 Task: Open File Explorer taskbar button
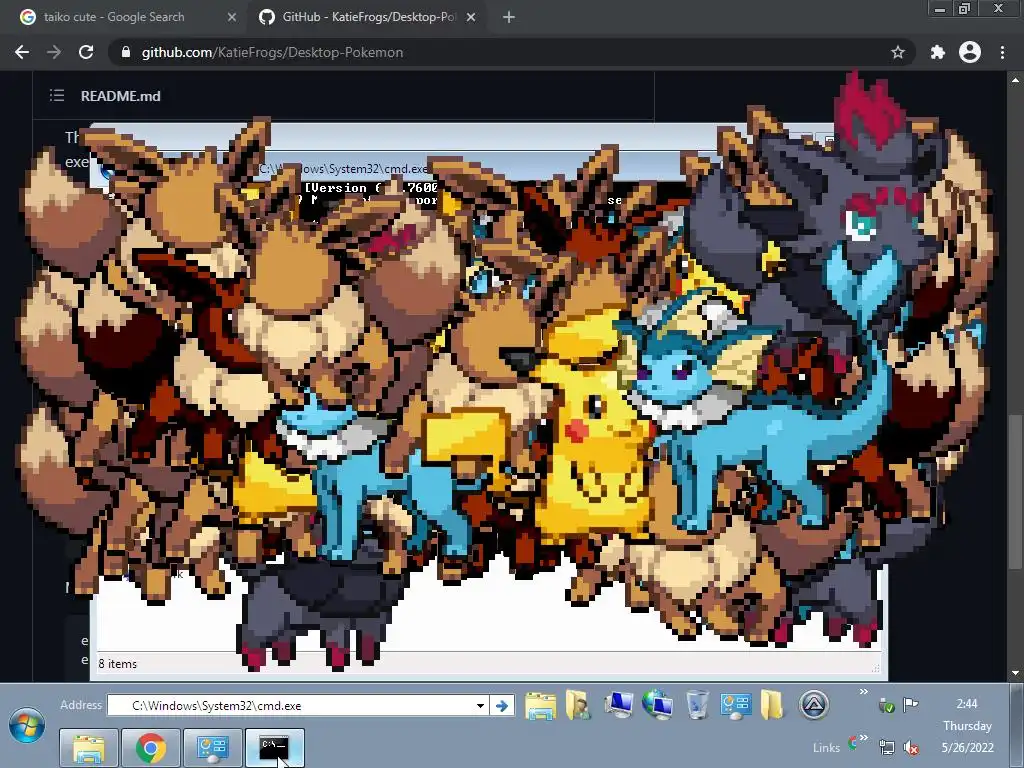point(89,748)
